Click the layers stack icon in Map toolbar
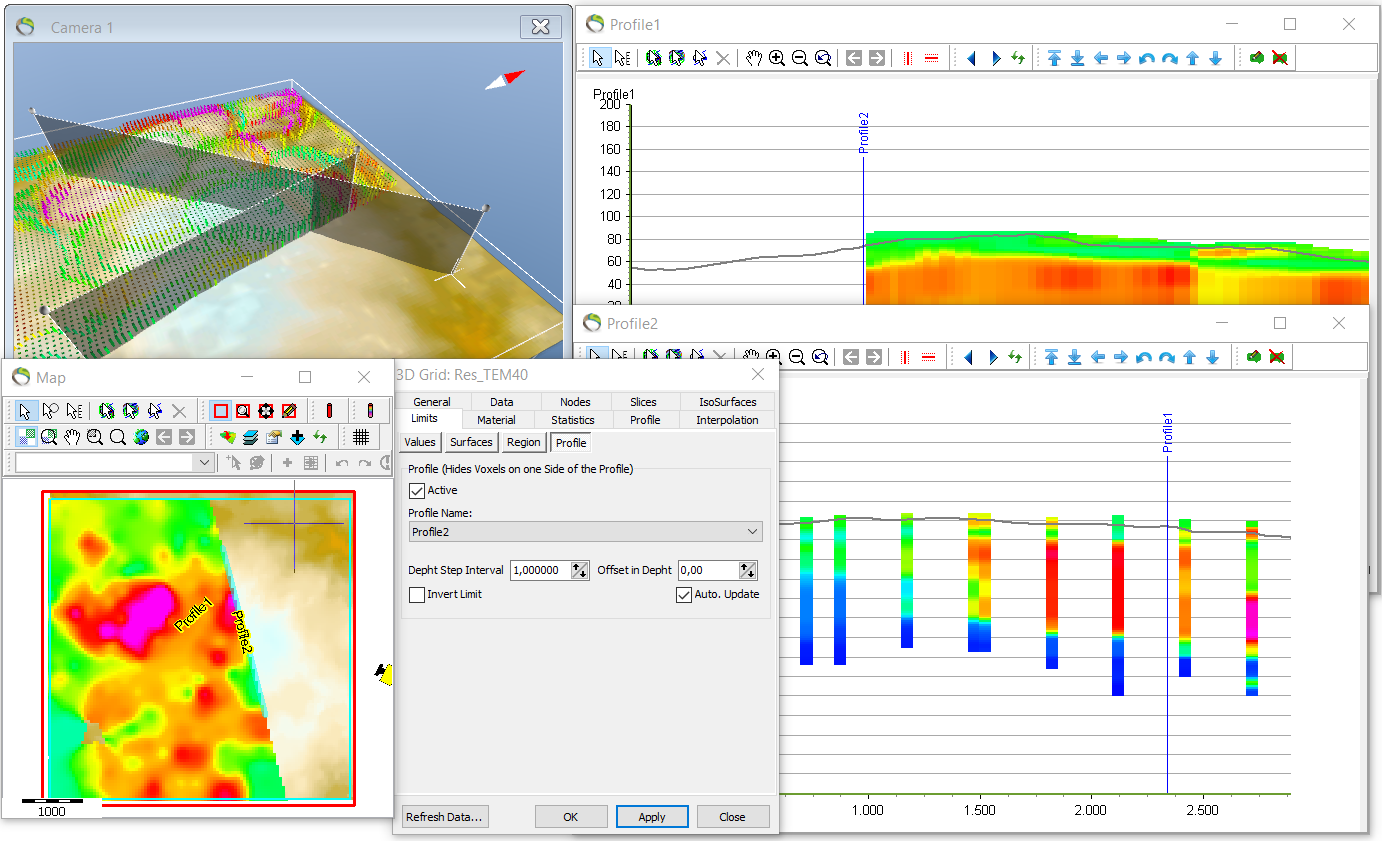Image resolution: width=1382 pixels, height=841 pixels. coord(251,436)
